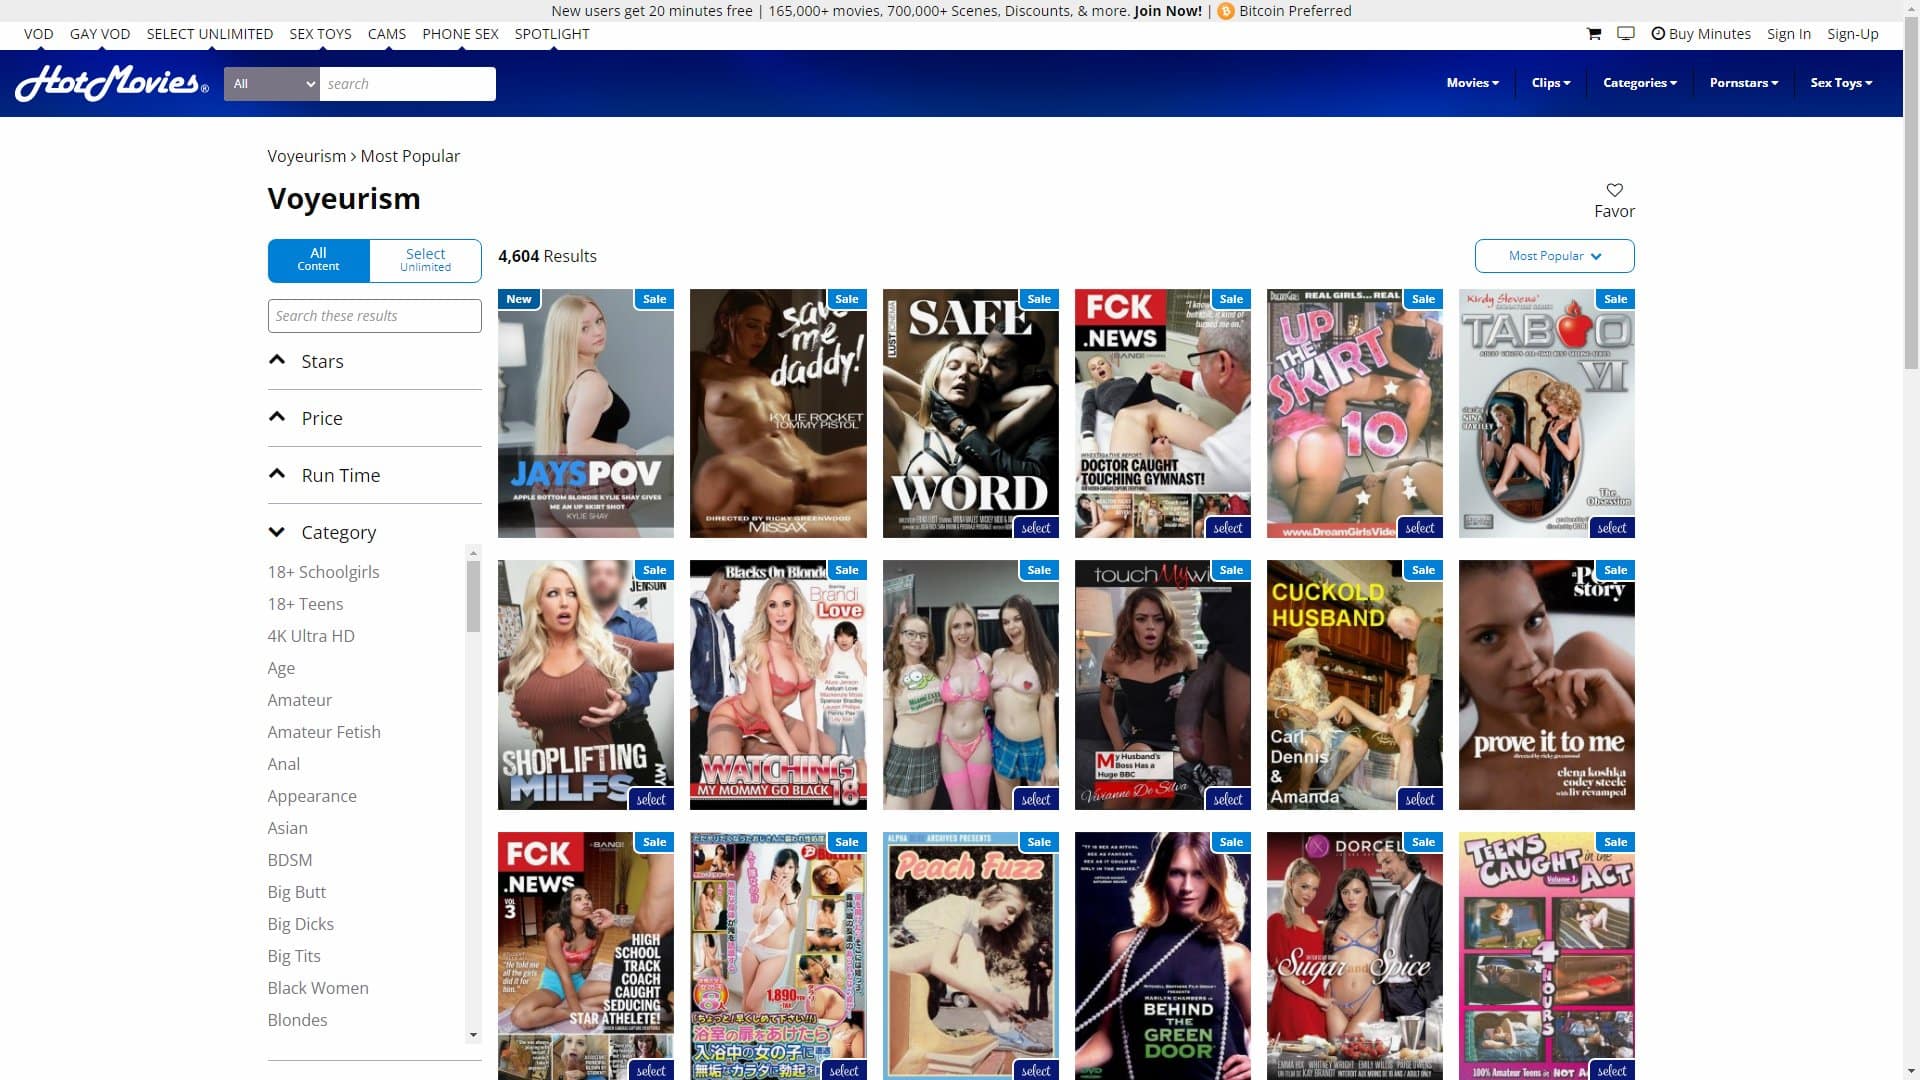Click the HotMovies logo

tap(110, 83)
